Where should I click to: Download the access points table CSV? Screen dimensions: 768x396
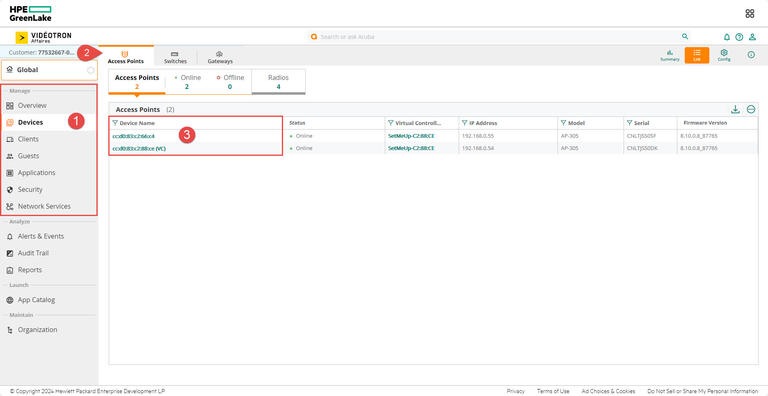(735, 109)
